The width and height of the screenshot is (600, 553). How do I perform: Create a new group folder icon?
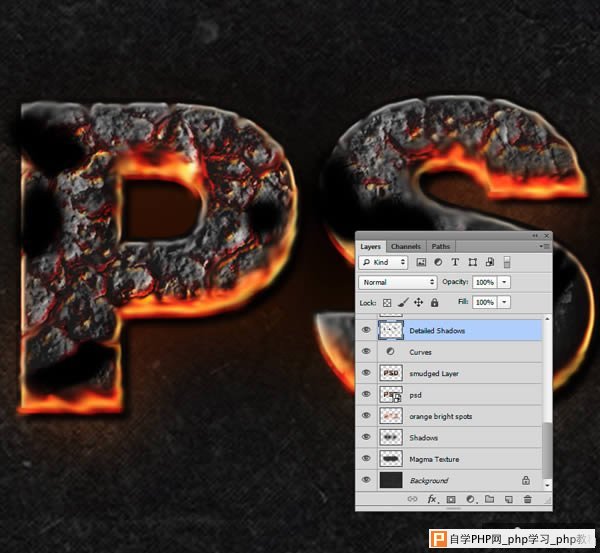(489, 499)
